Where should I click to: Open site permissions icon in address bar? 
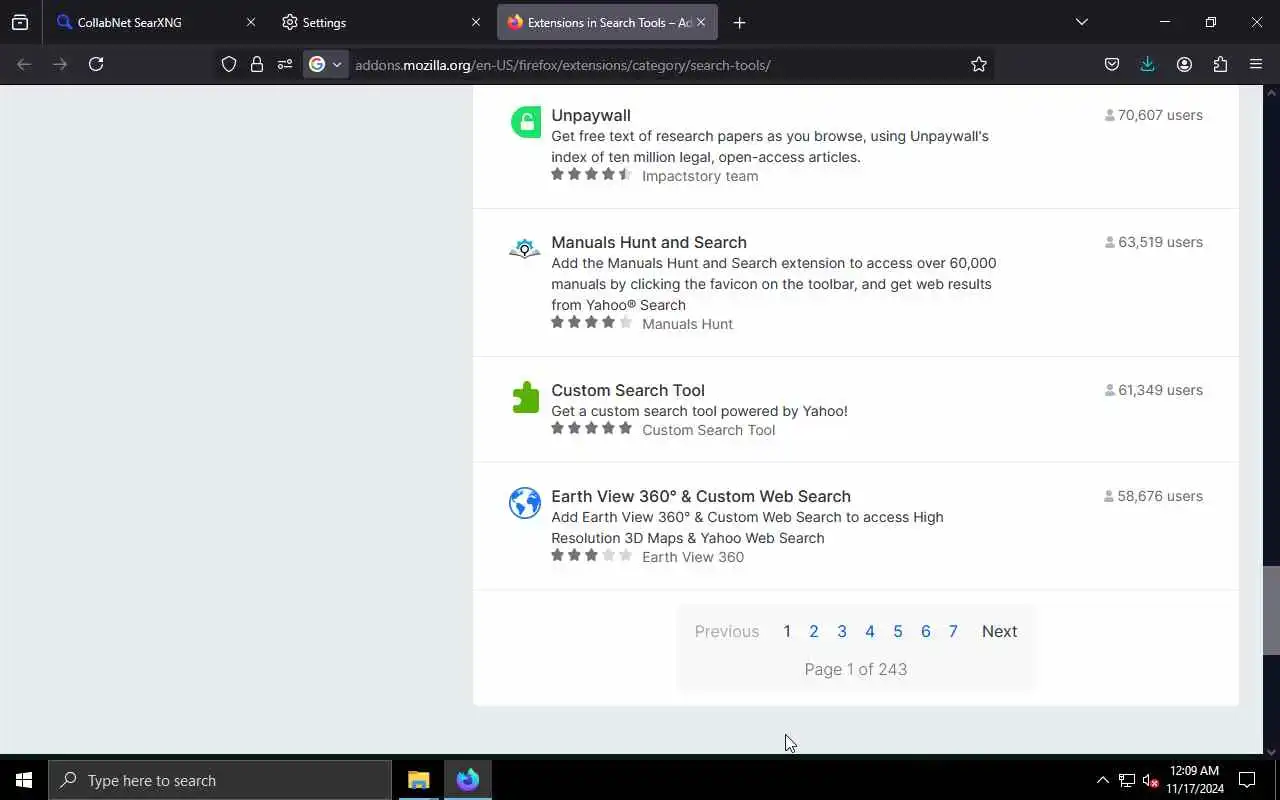click(x=285, y=64)
